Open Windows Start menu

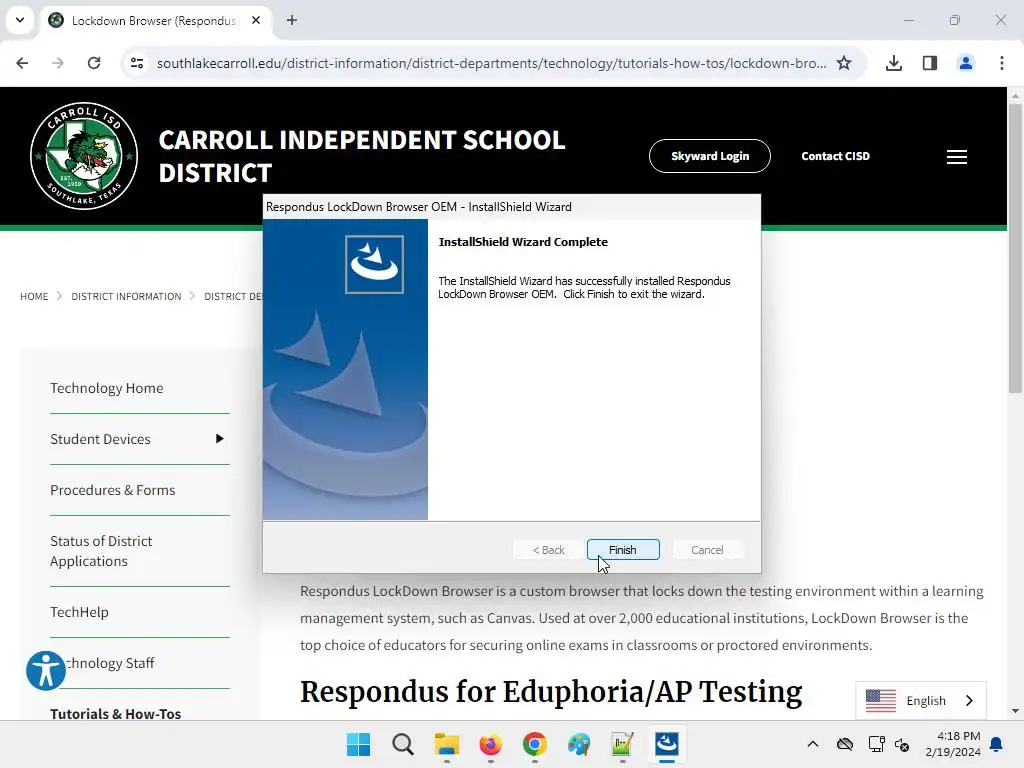pyautogui.click(x=358, y=744)
